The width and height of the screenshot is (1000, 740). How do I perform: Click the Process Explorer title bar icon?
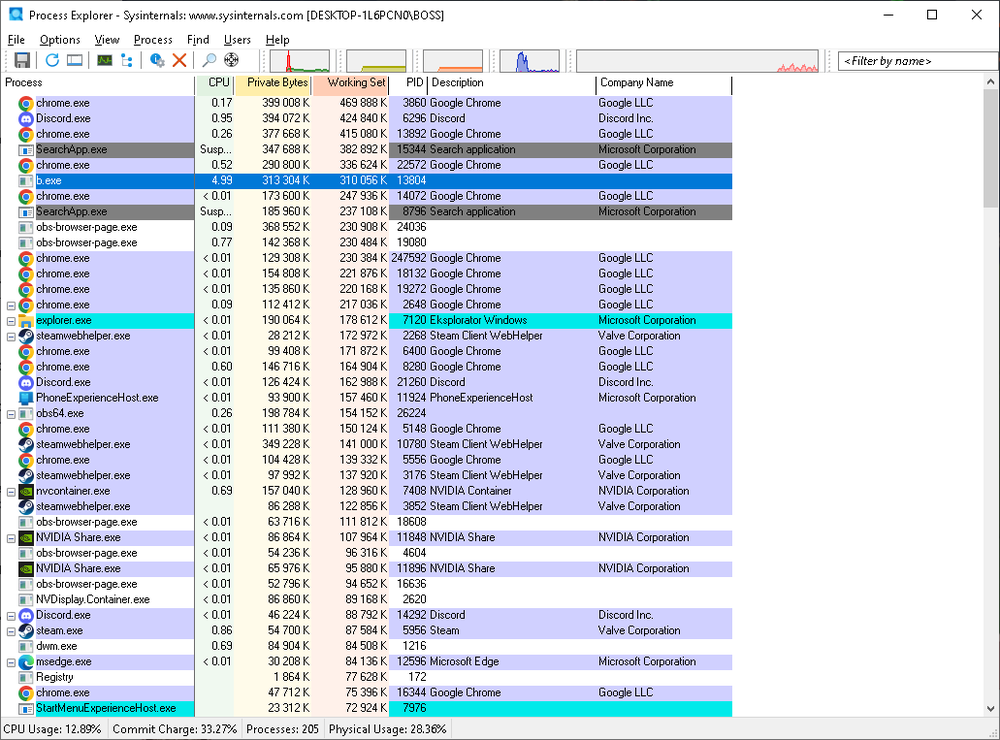pos(15,14)
